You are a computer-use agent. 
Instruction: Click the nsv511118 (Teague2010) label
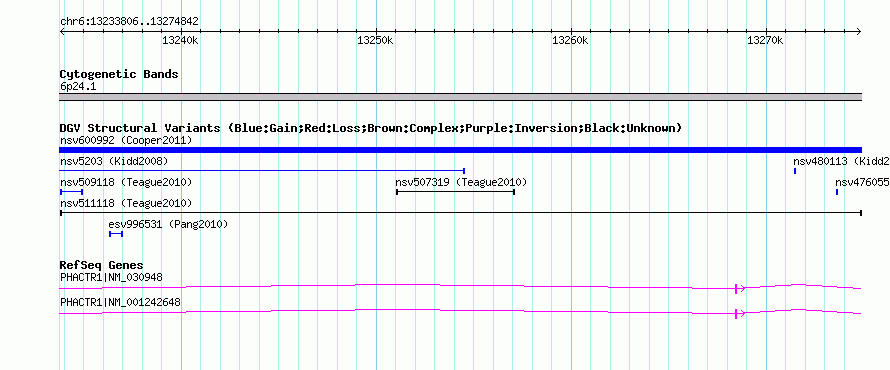(x=126, y=203)
